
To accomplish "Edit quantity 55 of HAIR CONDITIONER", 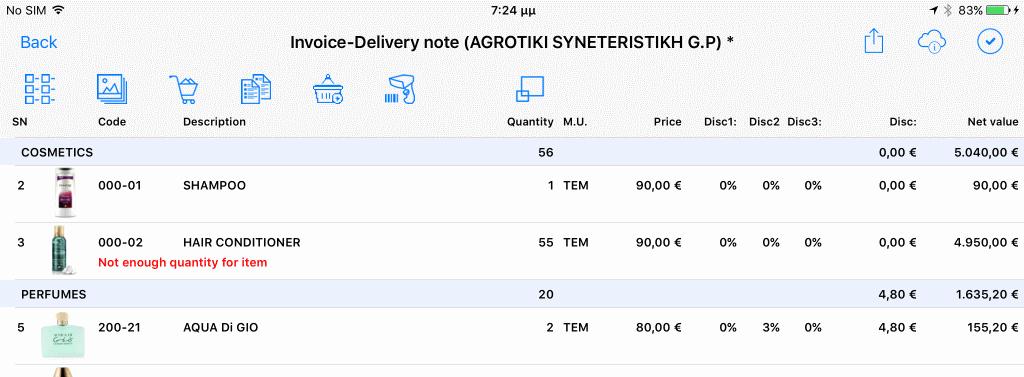I will click(546, 242).
